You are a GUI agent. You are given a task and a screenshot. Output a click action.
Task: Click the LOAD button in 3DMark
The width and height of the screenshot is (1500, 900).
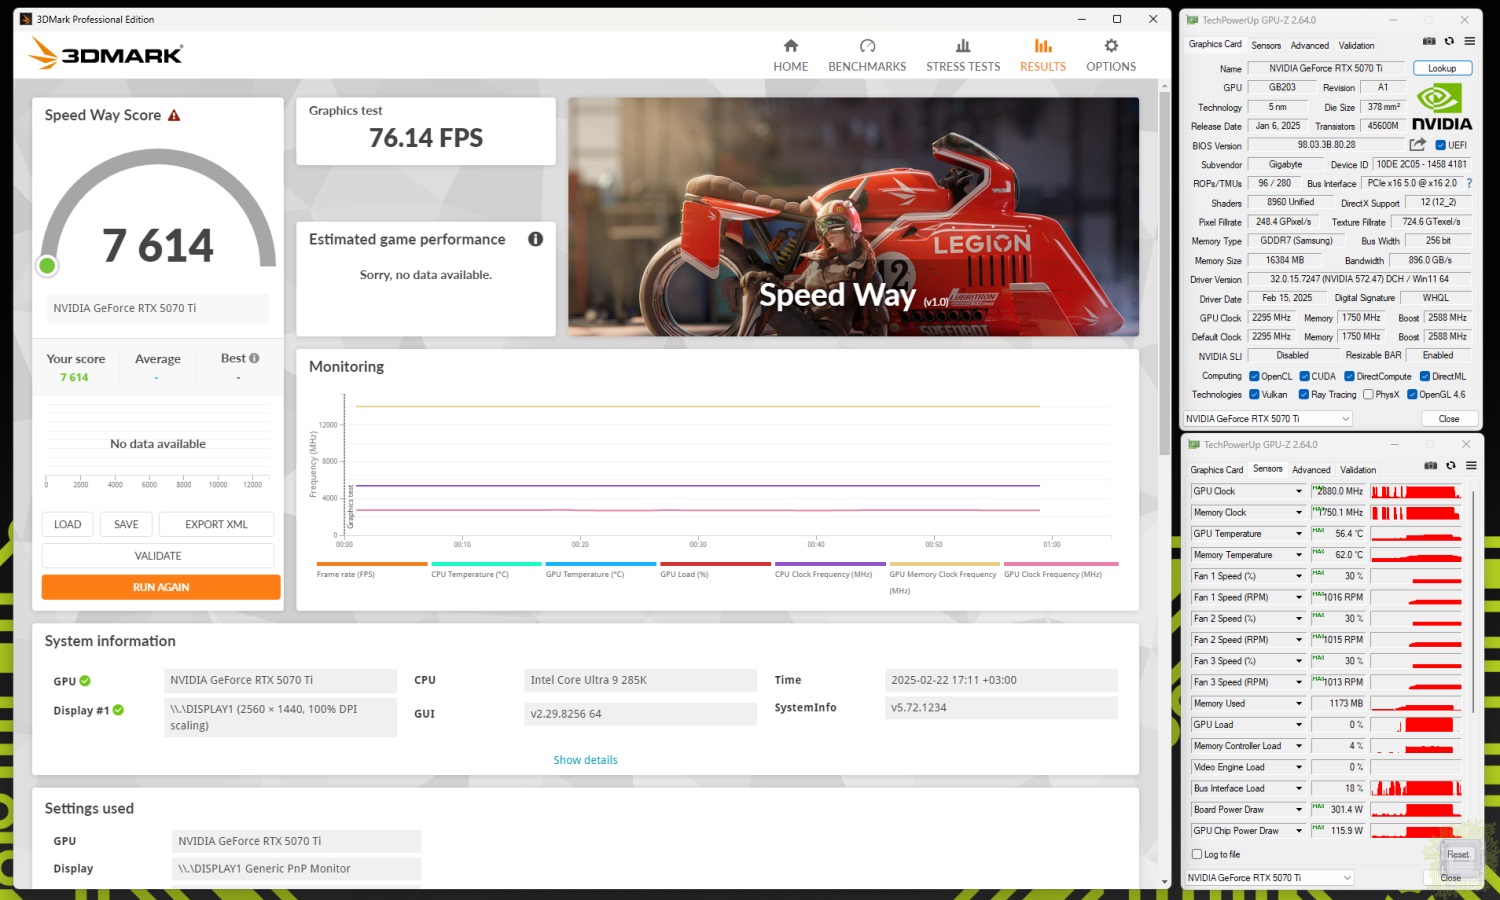pos(68,524)
